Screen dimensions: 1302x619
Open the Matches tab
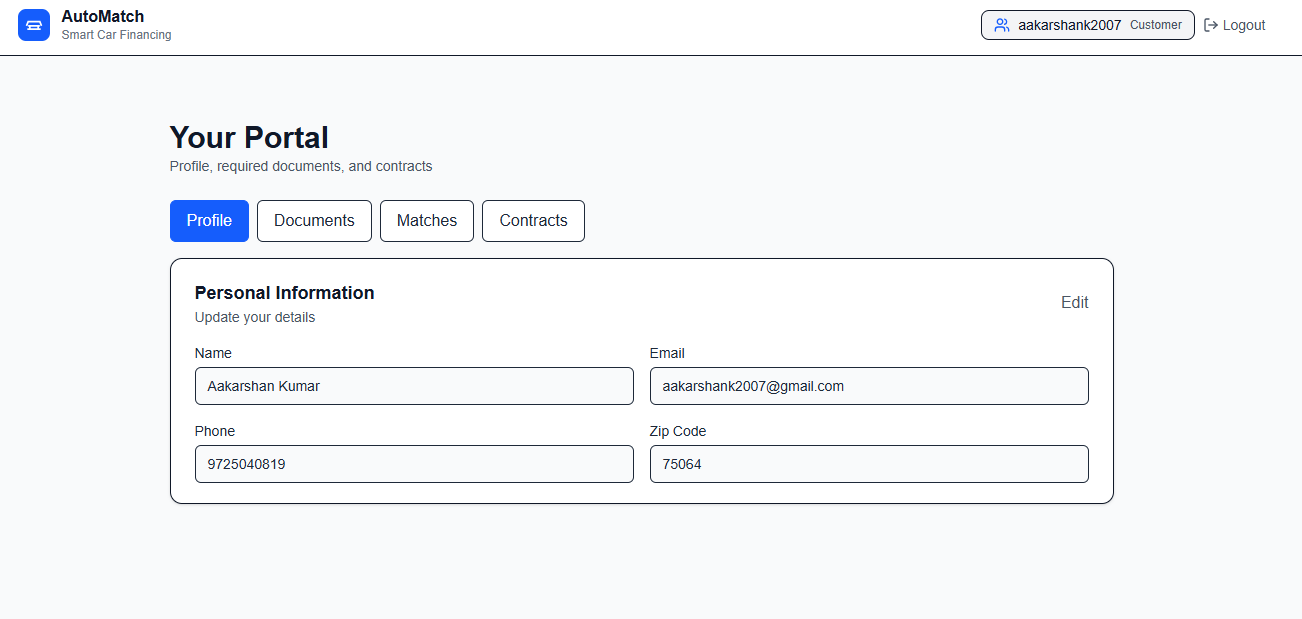(427, 221)
